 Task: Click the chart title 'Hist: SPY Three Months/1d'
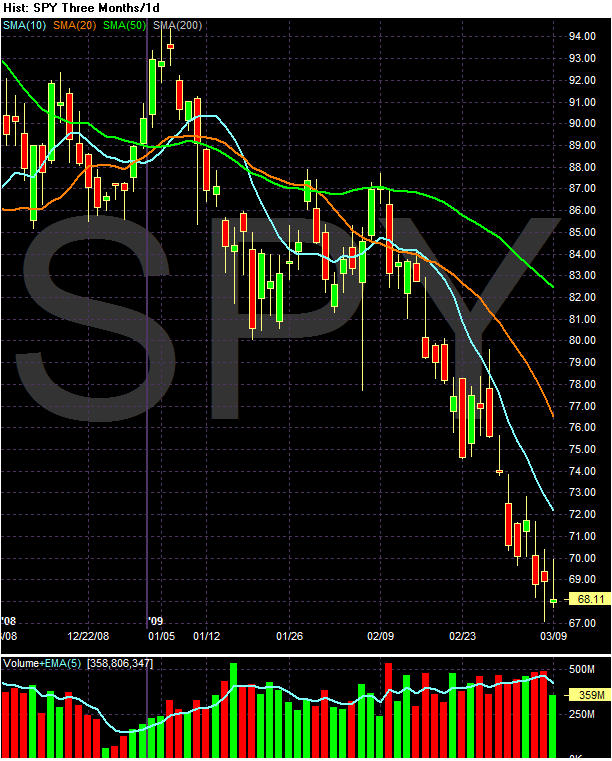click(81, 8)
